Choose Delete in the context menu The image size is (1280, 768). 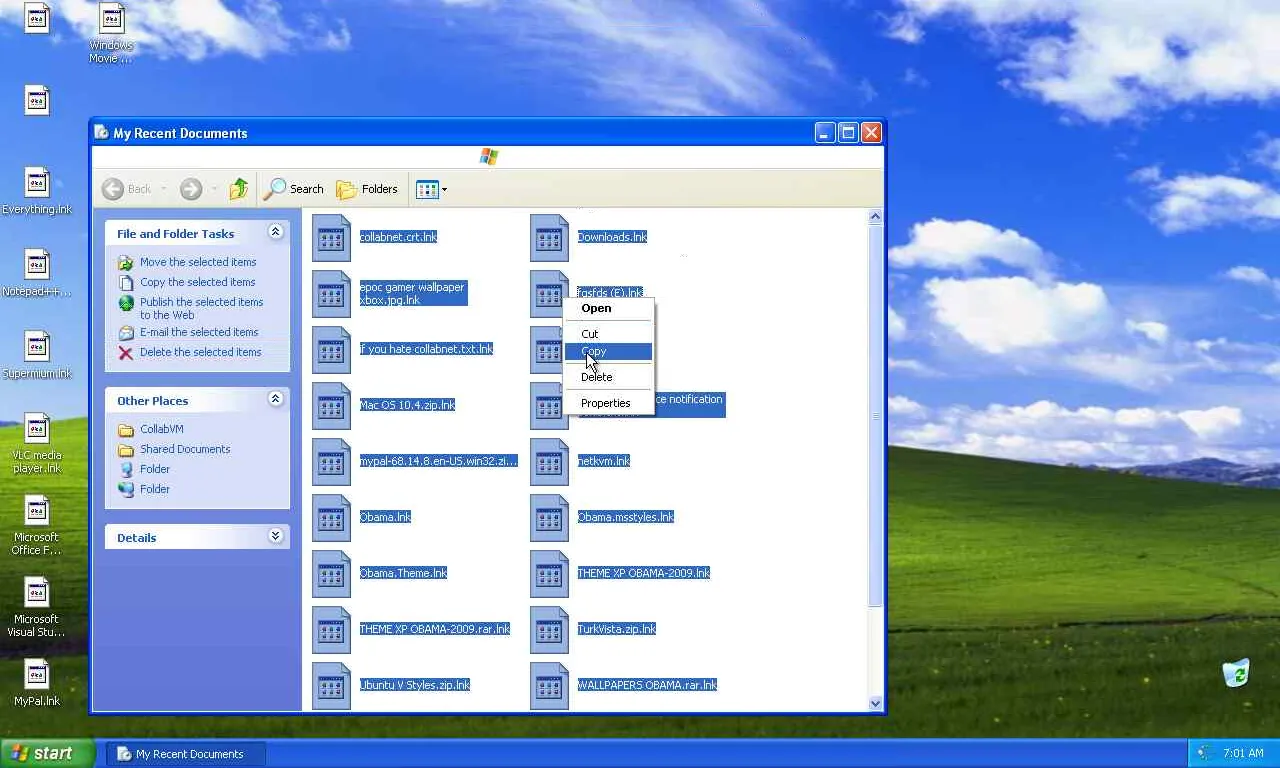(609, 377)
